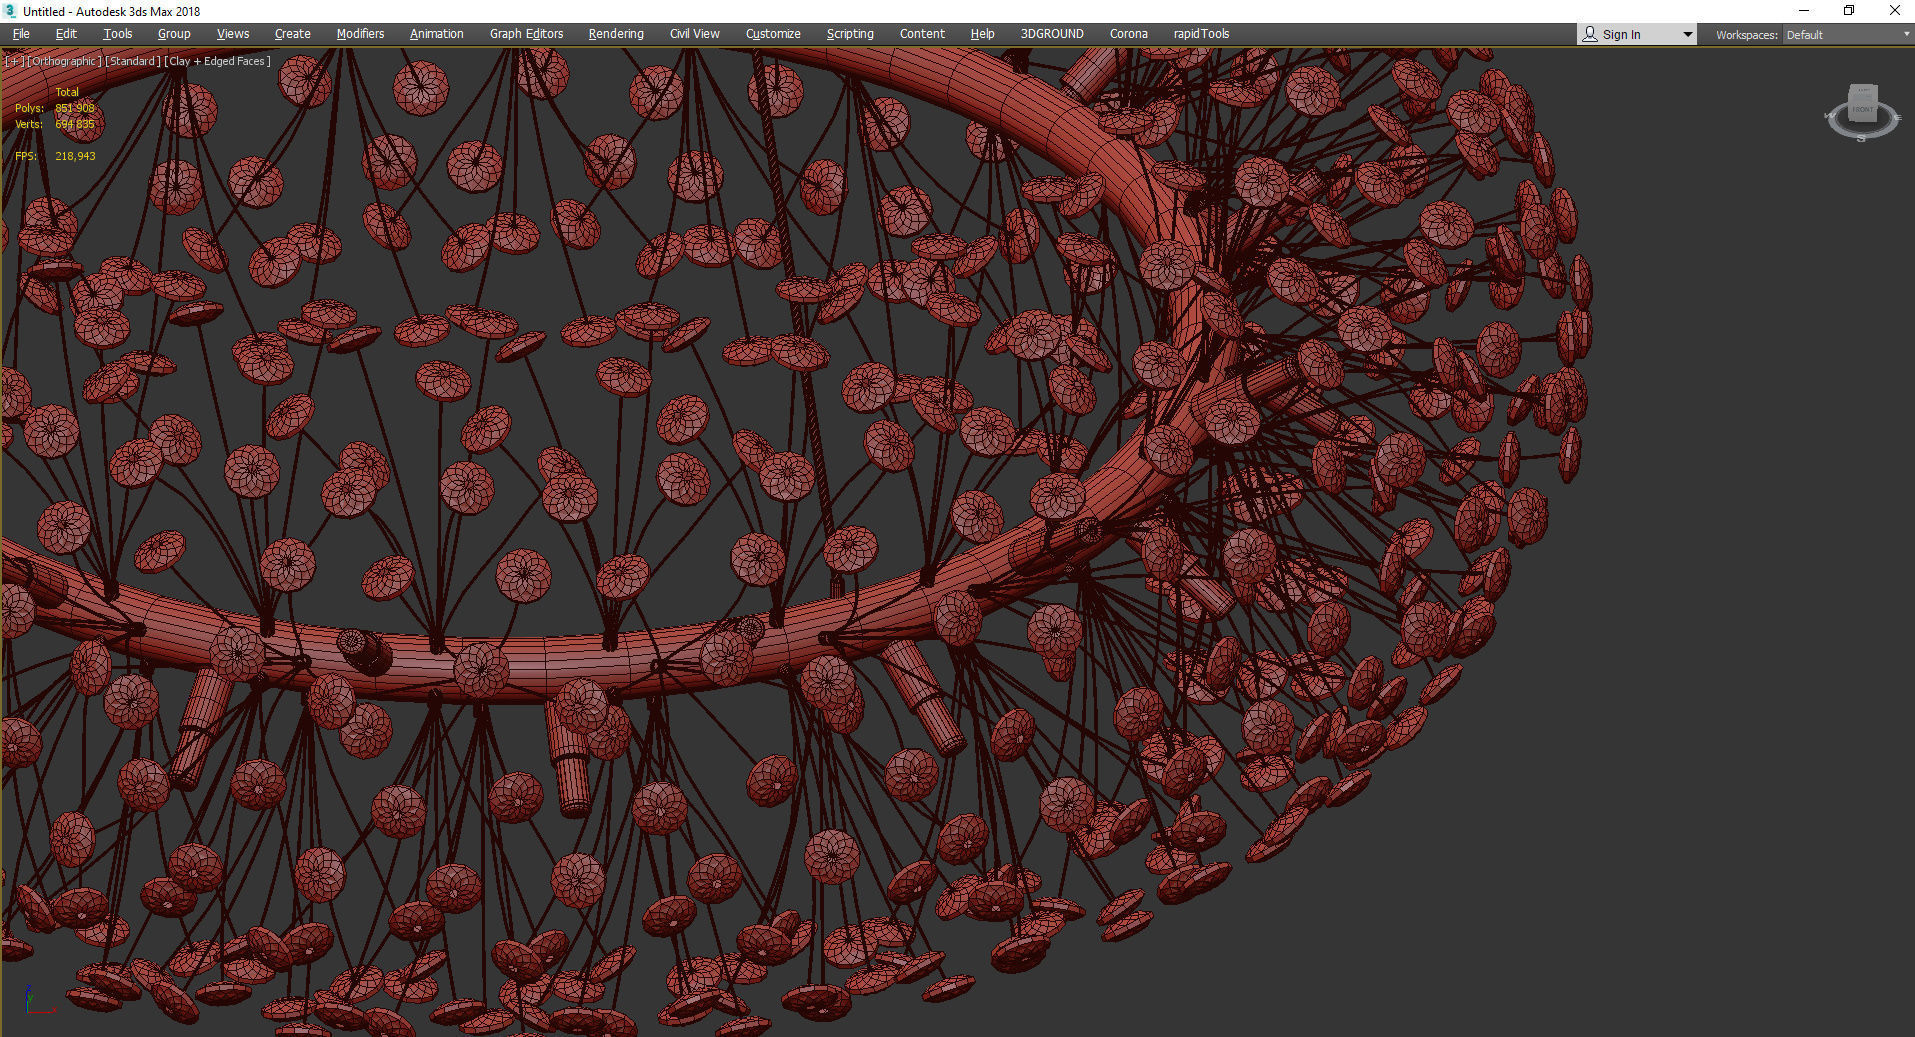Image resolution: width=1915 pixels, height=1037 pixels.
Task: Click the Verts statistic value
Action: tap(75, 124)
